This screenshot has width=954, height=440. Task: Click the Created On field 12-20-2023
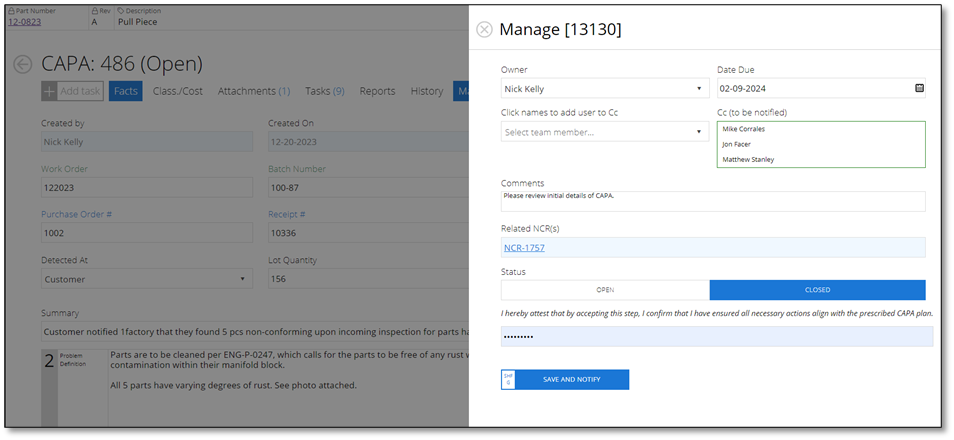pyautogui.click(x=368, y=142)
